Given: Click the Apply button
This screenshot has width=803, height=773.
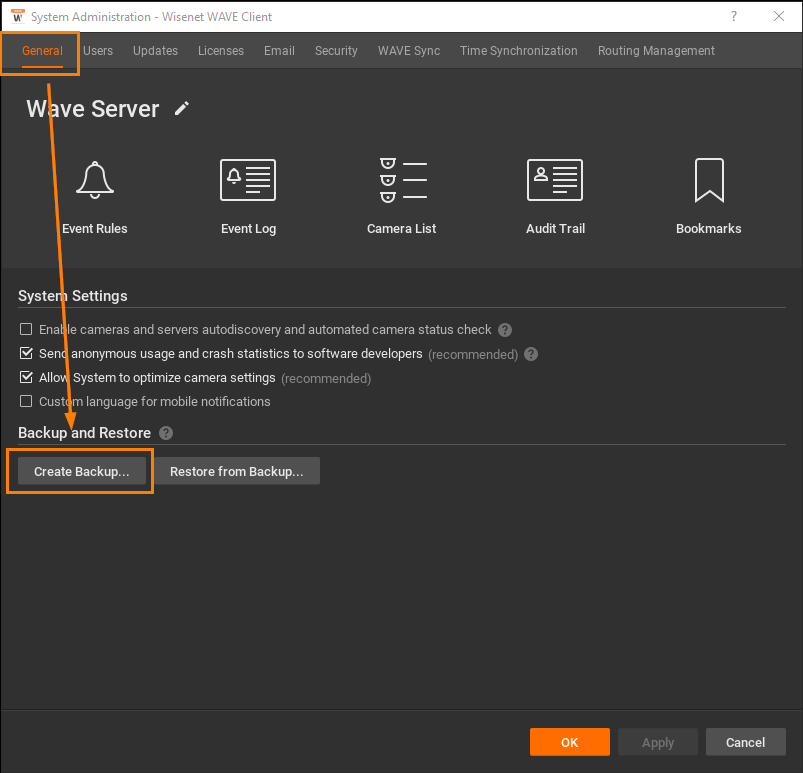Looking at the screenshot, I should point(658,742).
